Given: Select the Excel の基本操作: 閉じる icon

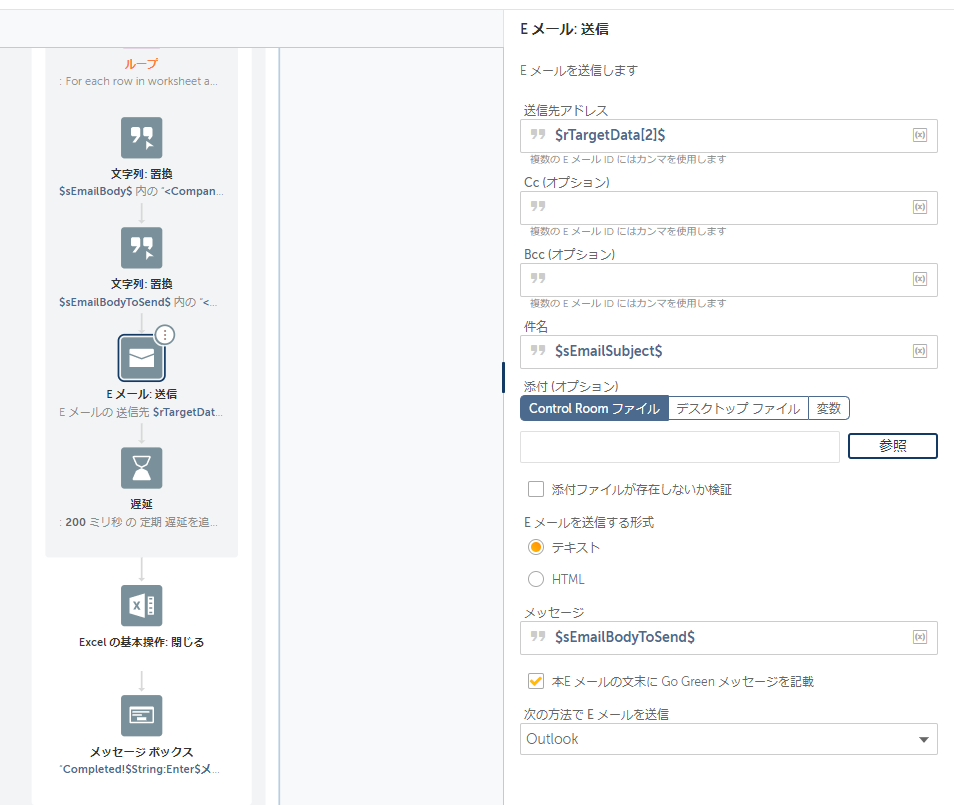Looking at the screenshot, I should [x=141, y=605].
